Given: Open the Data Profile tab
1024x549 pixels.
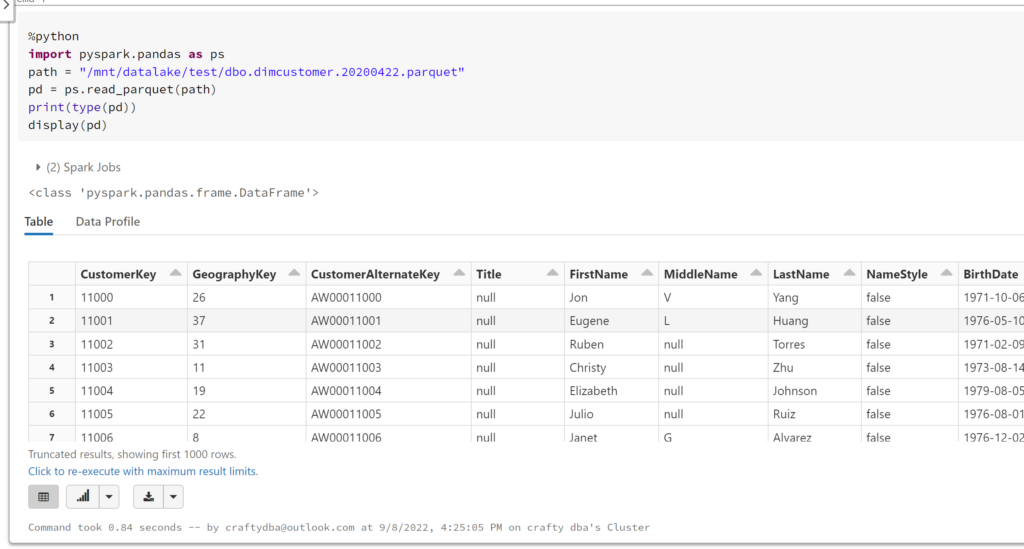Looking at the screenshot, I should [108, 221].
